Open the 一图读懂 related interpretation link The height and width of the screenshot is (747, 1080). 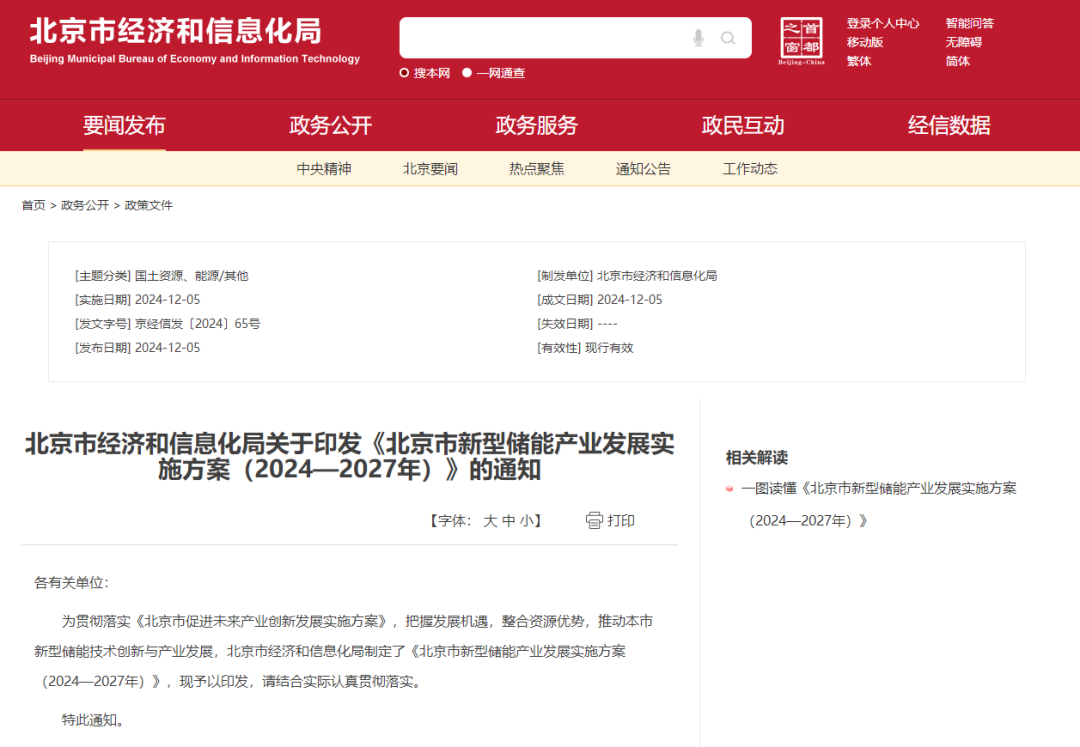click(878, 489)
